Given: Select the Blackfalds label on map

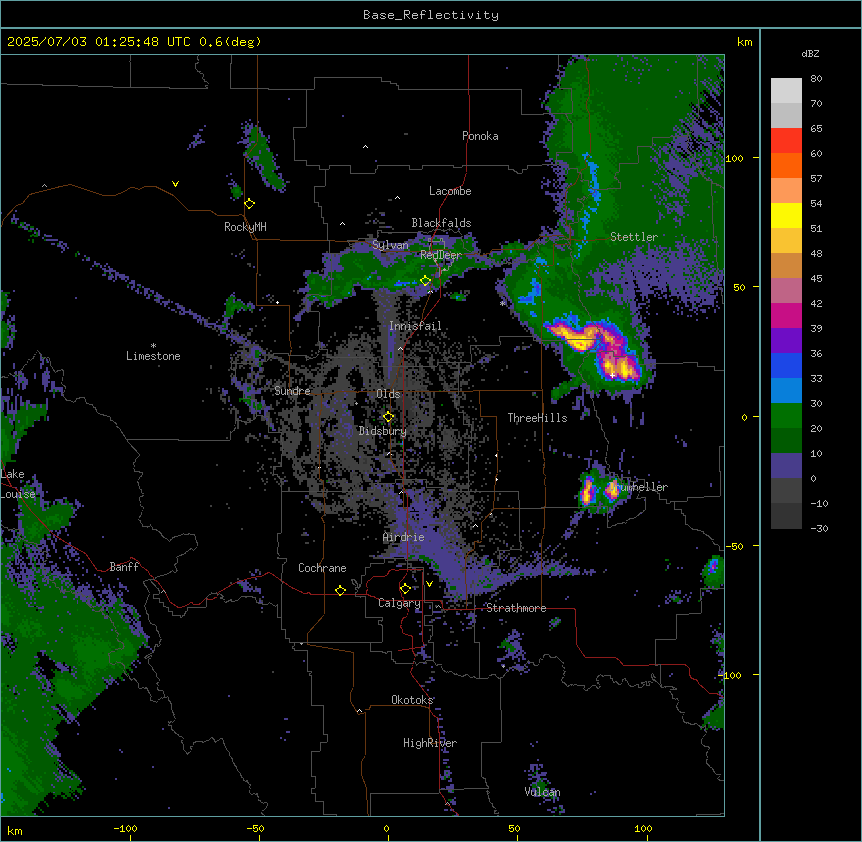Looking at the screenshot, I should (x=441, y=223).
